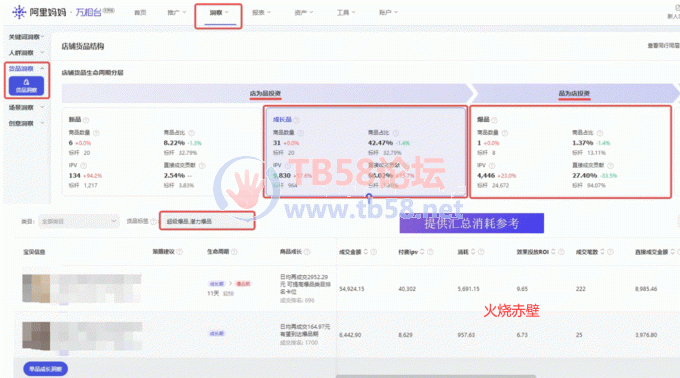Image resolution: width=680 pixels, height=378 pixels.
Task: Open the 类目 category dropdown
Action: coord(78,222)
